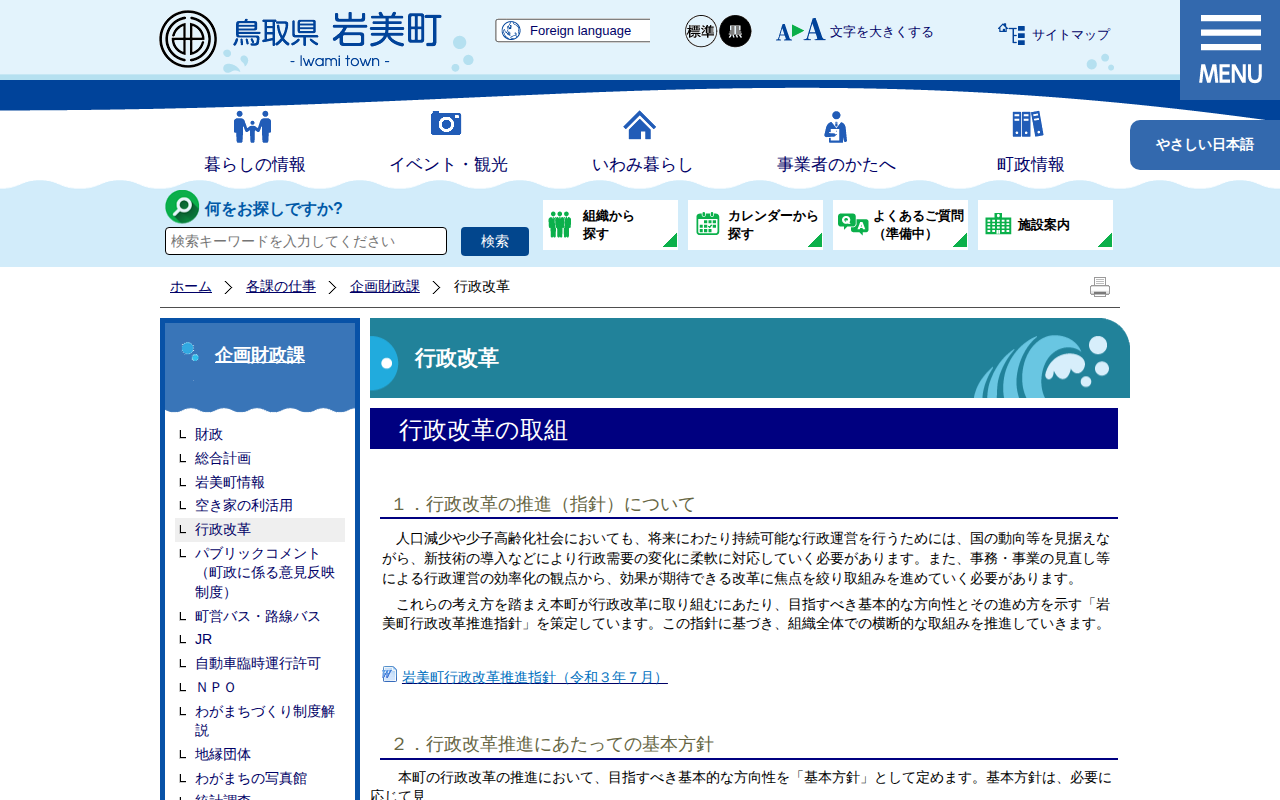Select 行政改革 in sidebar
The image size is (1280, 800).
tap(223, 530)
